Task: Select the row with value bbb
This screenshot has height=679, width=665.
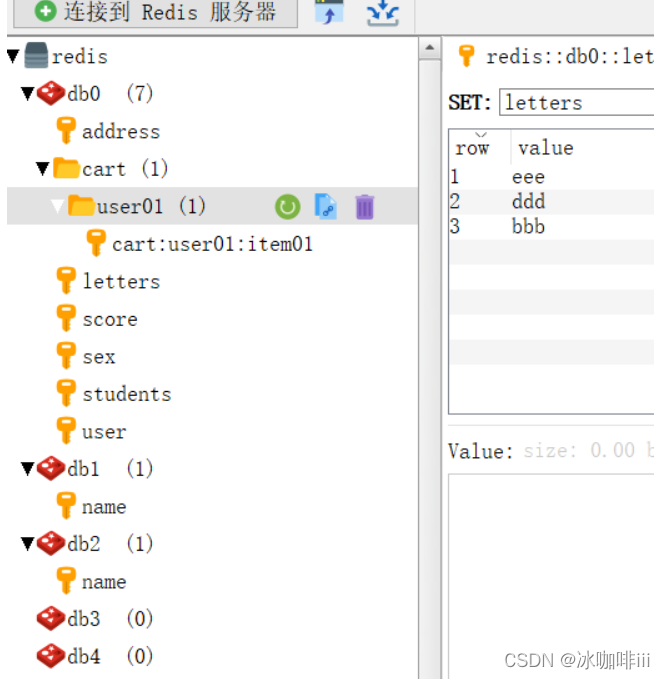Action: [x=552, y=227]
